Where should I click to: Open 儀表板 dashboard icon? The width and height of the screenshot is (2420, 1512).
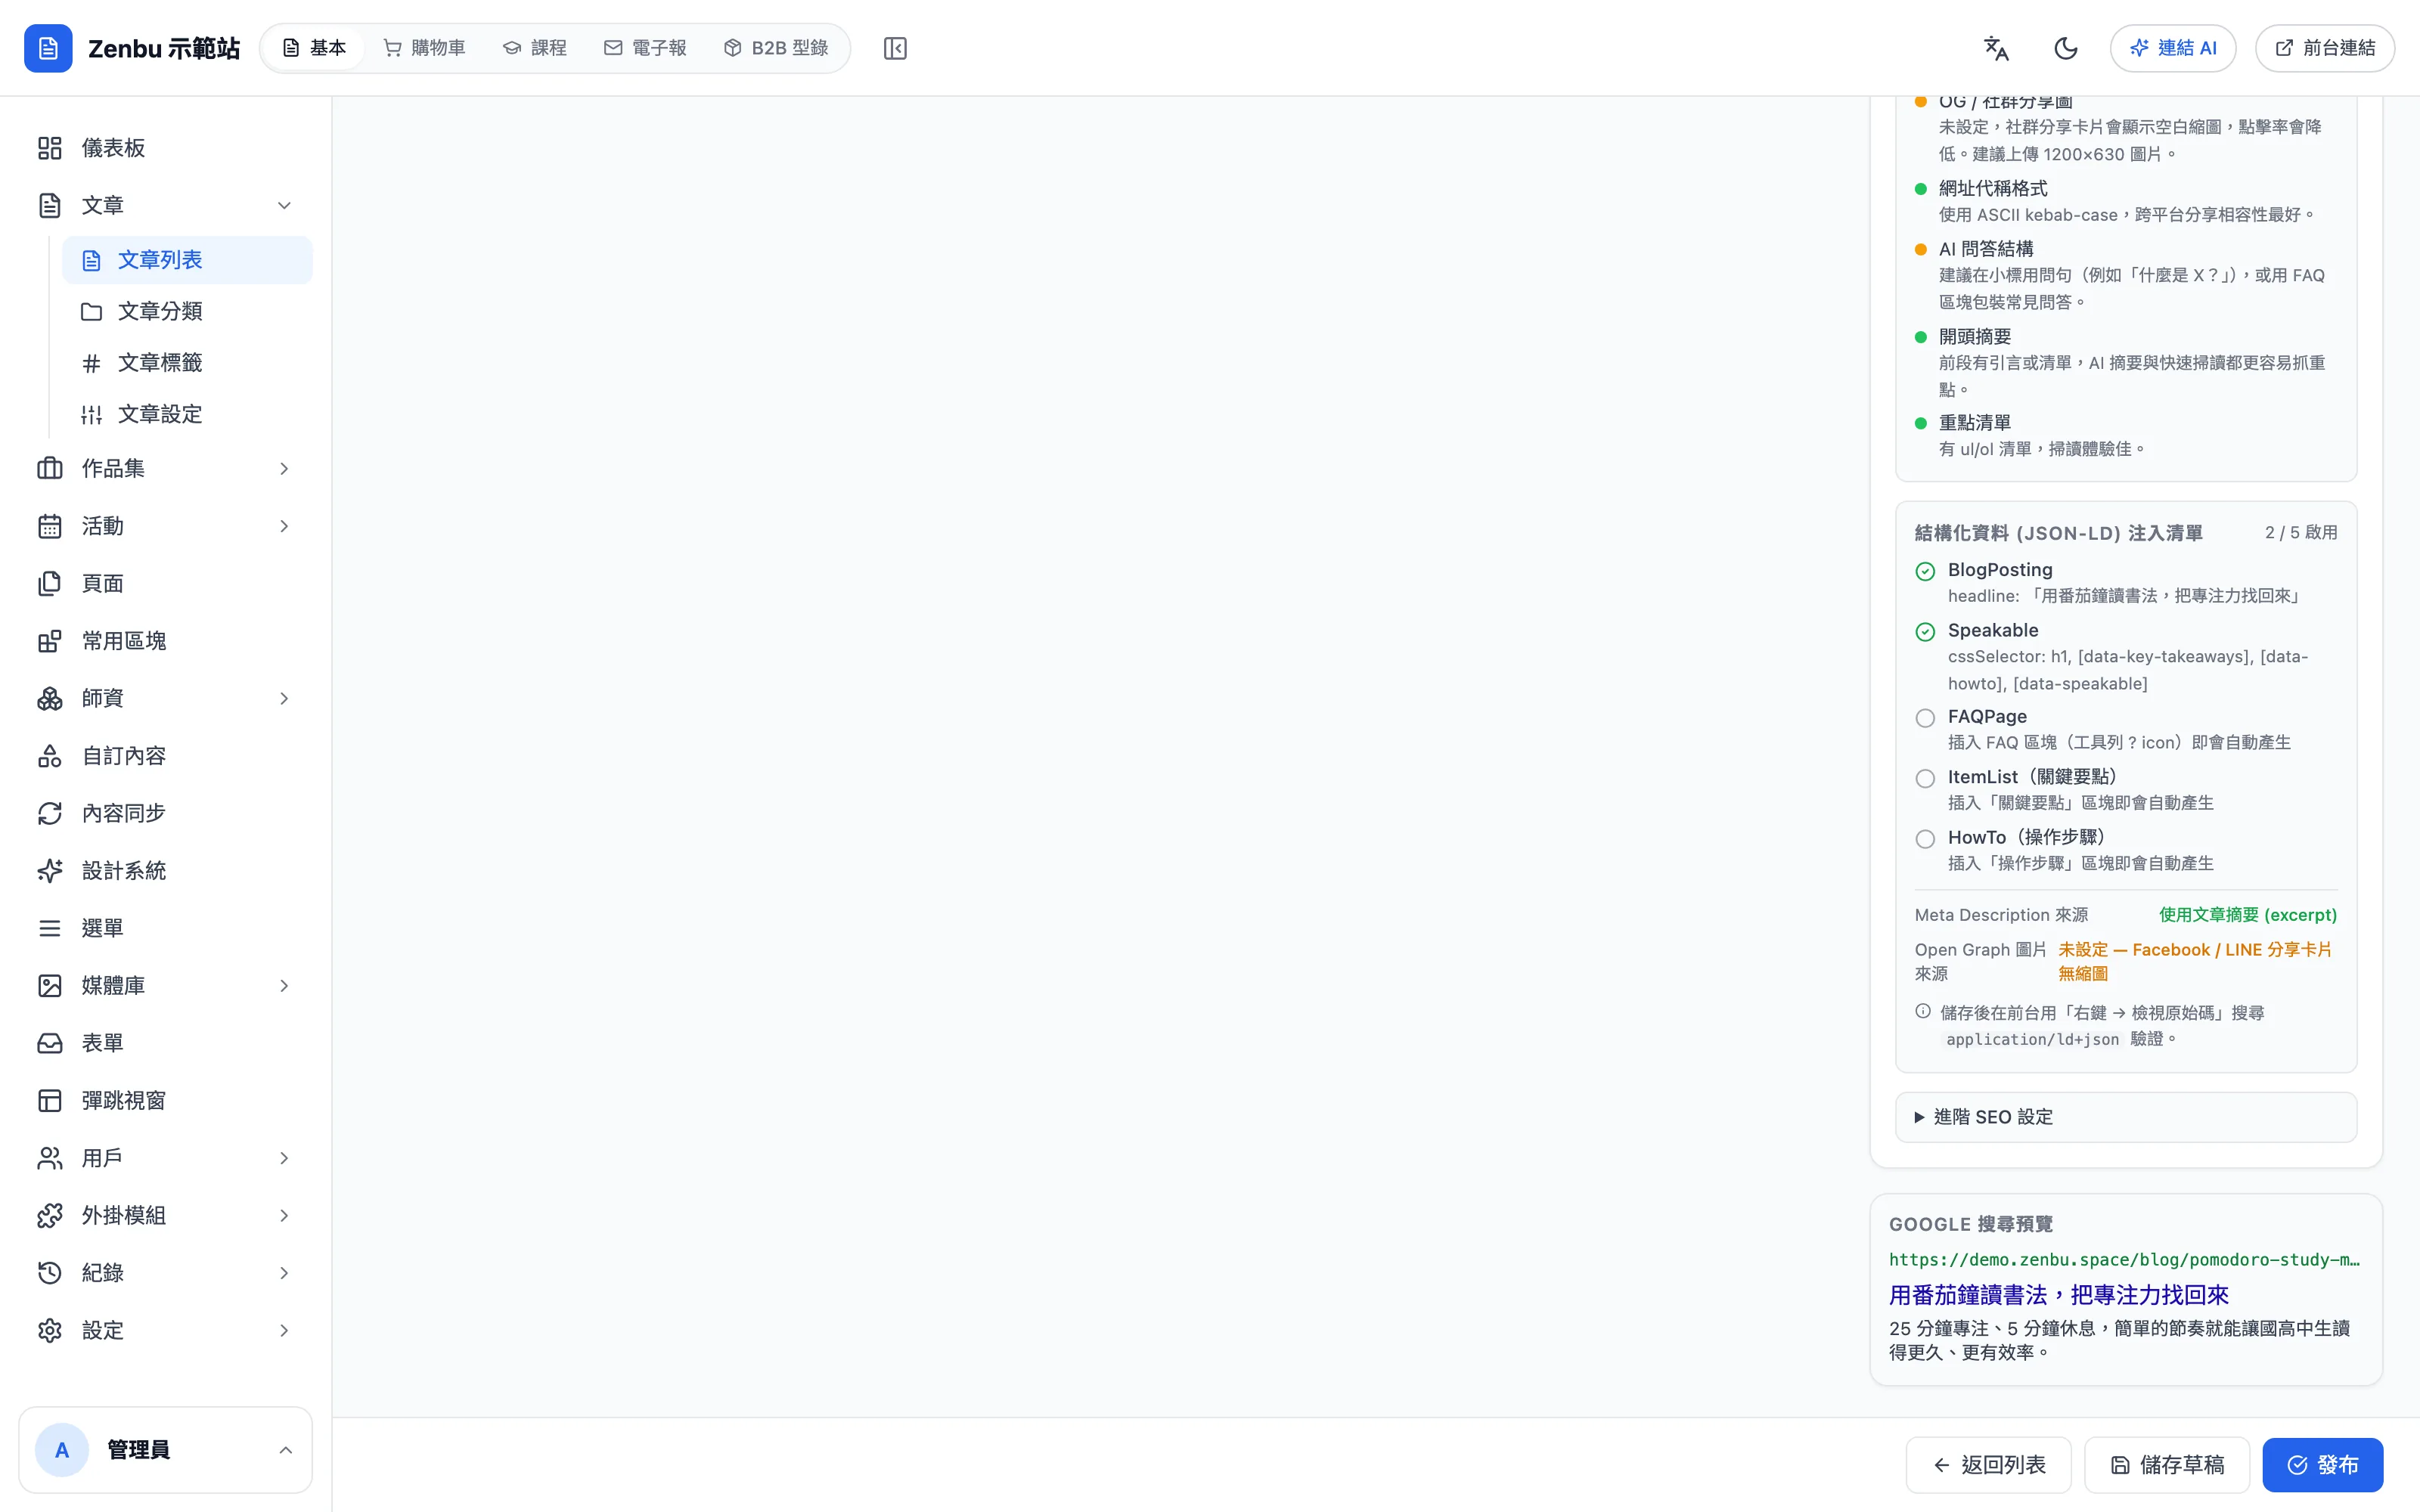[50, 148]
